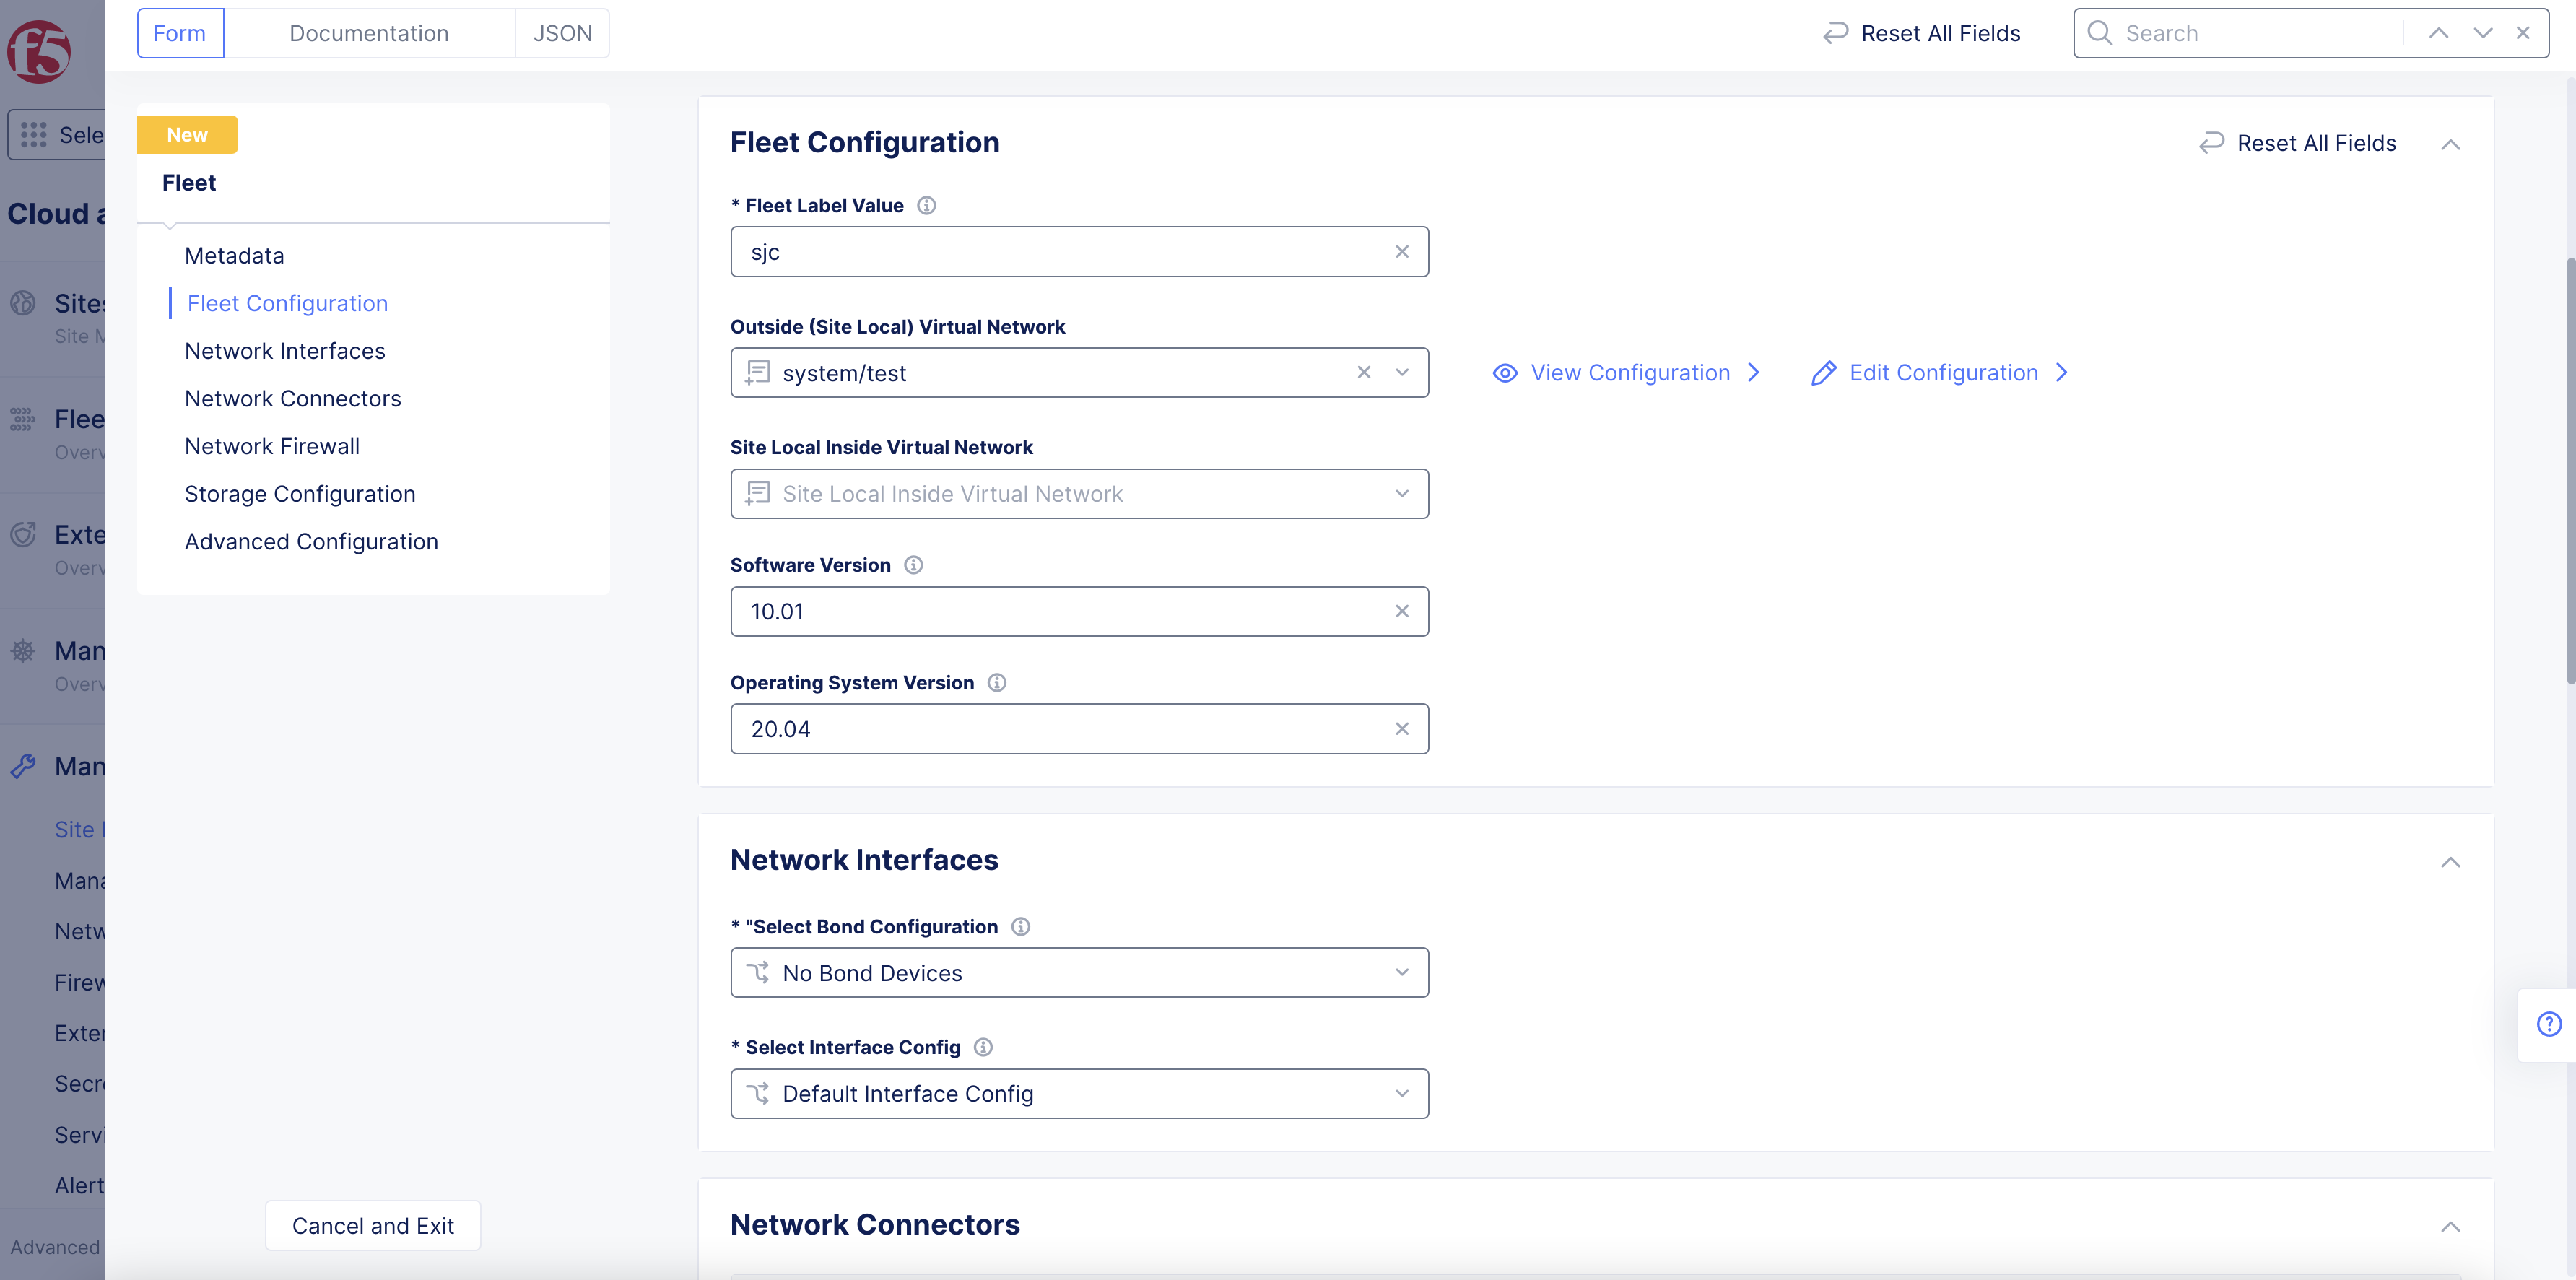
Task: Show info for Fleet Label Value
Action: point(927,205)
